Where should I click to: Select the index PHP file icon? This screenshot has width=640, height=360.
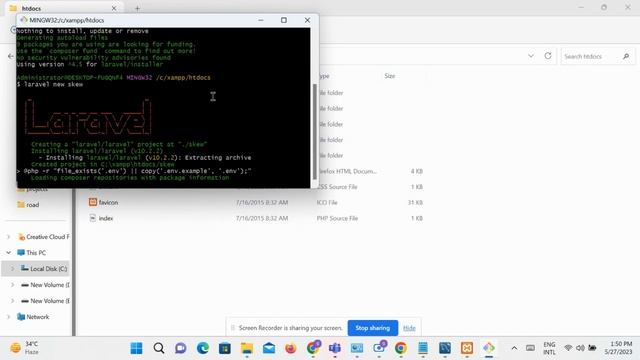[93, 218]
